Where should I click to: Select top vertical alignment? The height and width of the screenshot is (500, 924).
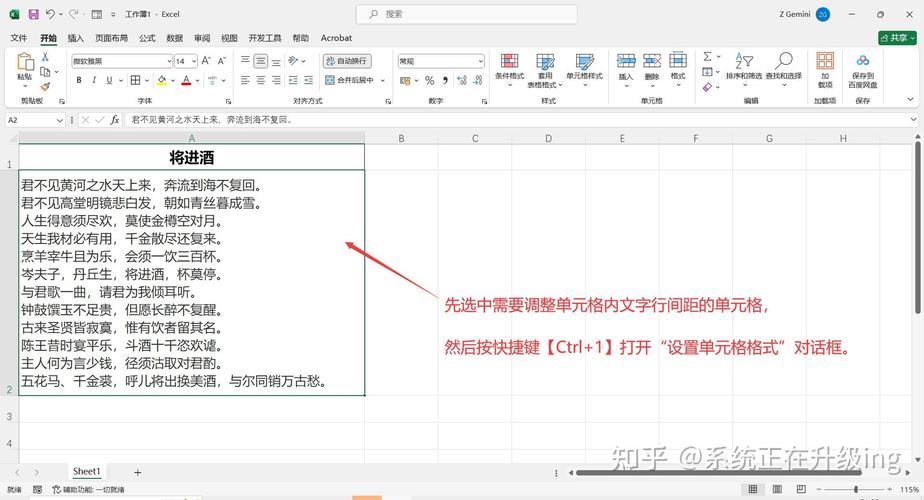click(245, 61)
